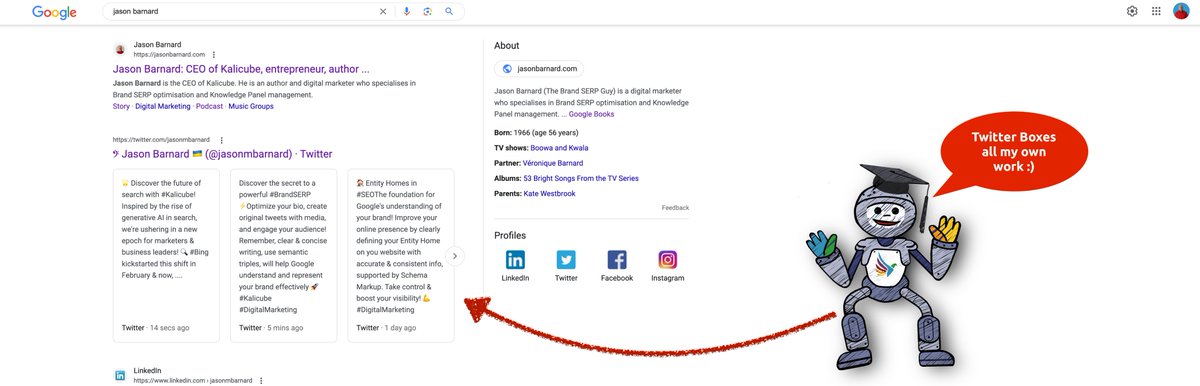Click the magnifier search button
The width and height of the screenshot is (1200, 386).
tap(449, 11)
